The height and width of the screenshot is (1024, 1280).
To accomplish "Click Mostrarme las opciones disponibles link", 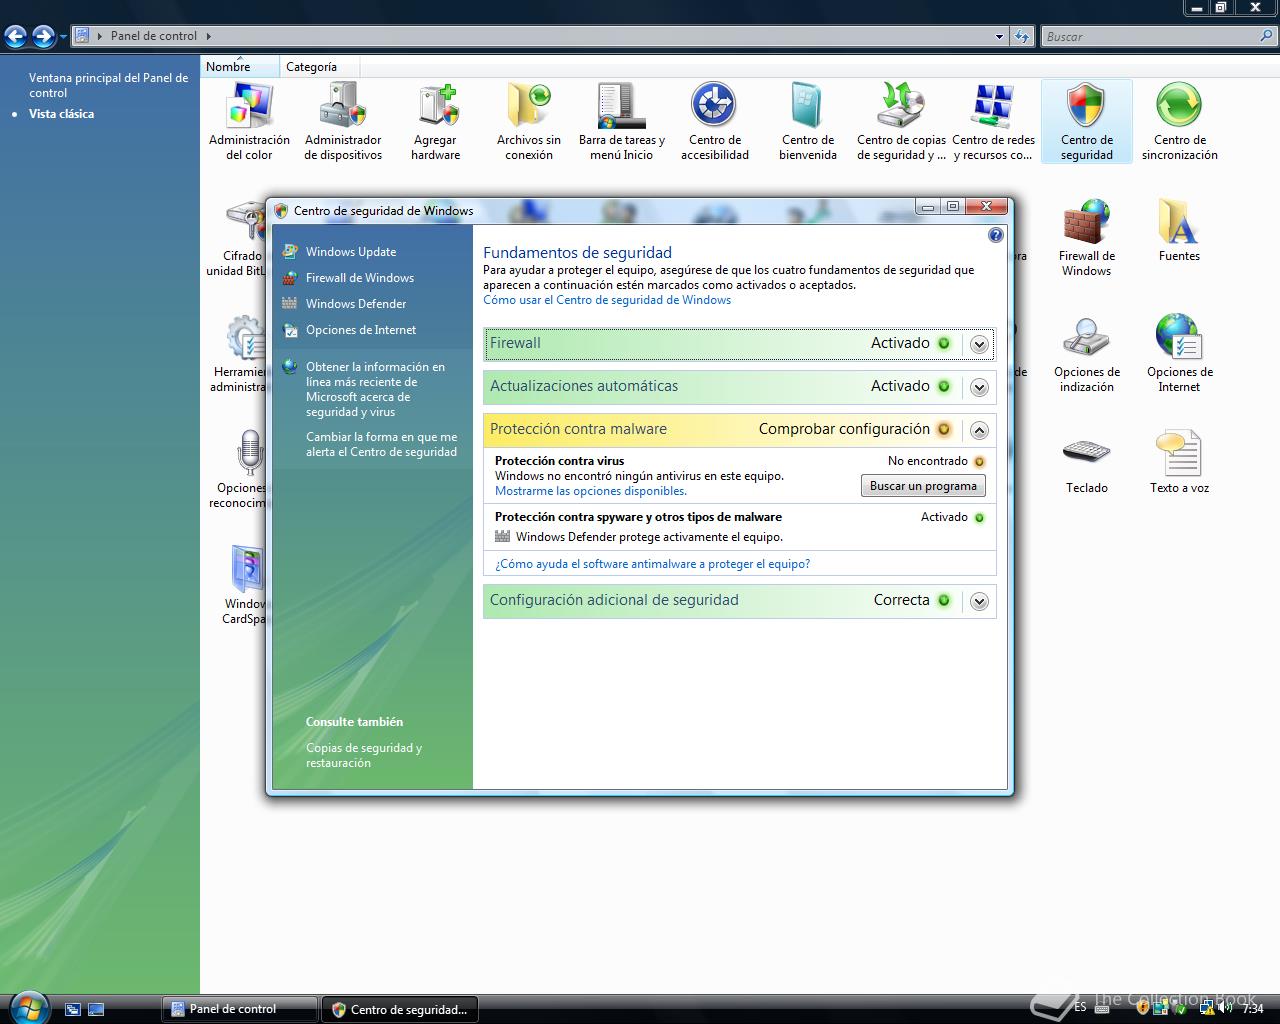I will (591, 491).
